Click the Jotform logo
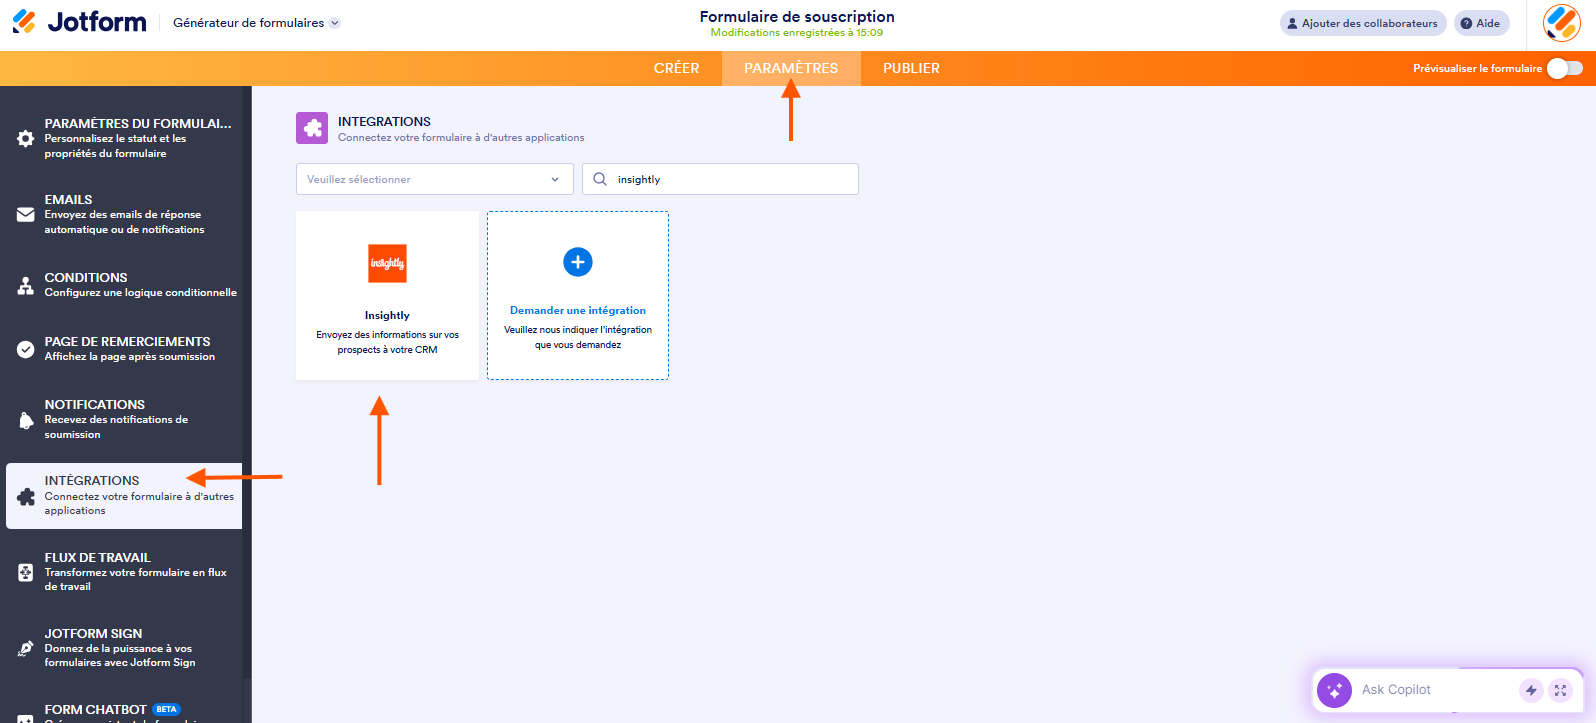 tap(80, 22)
